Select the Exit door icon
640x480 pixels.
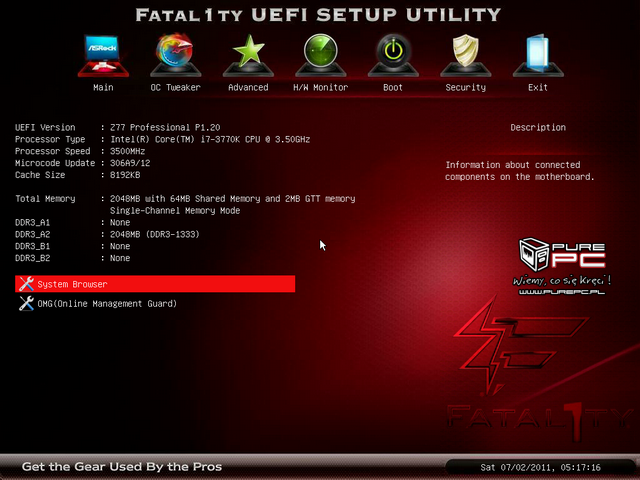tap(538, 56)
